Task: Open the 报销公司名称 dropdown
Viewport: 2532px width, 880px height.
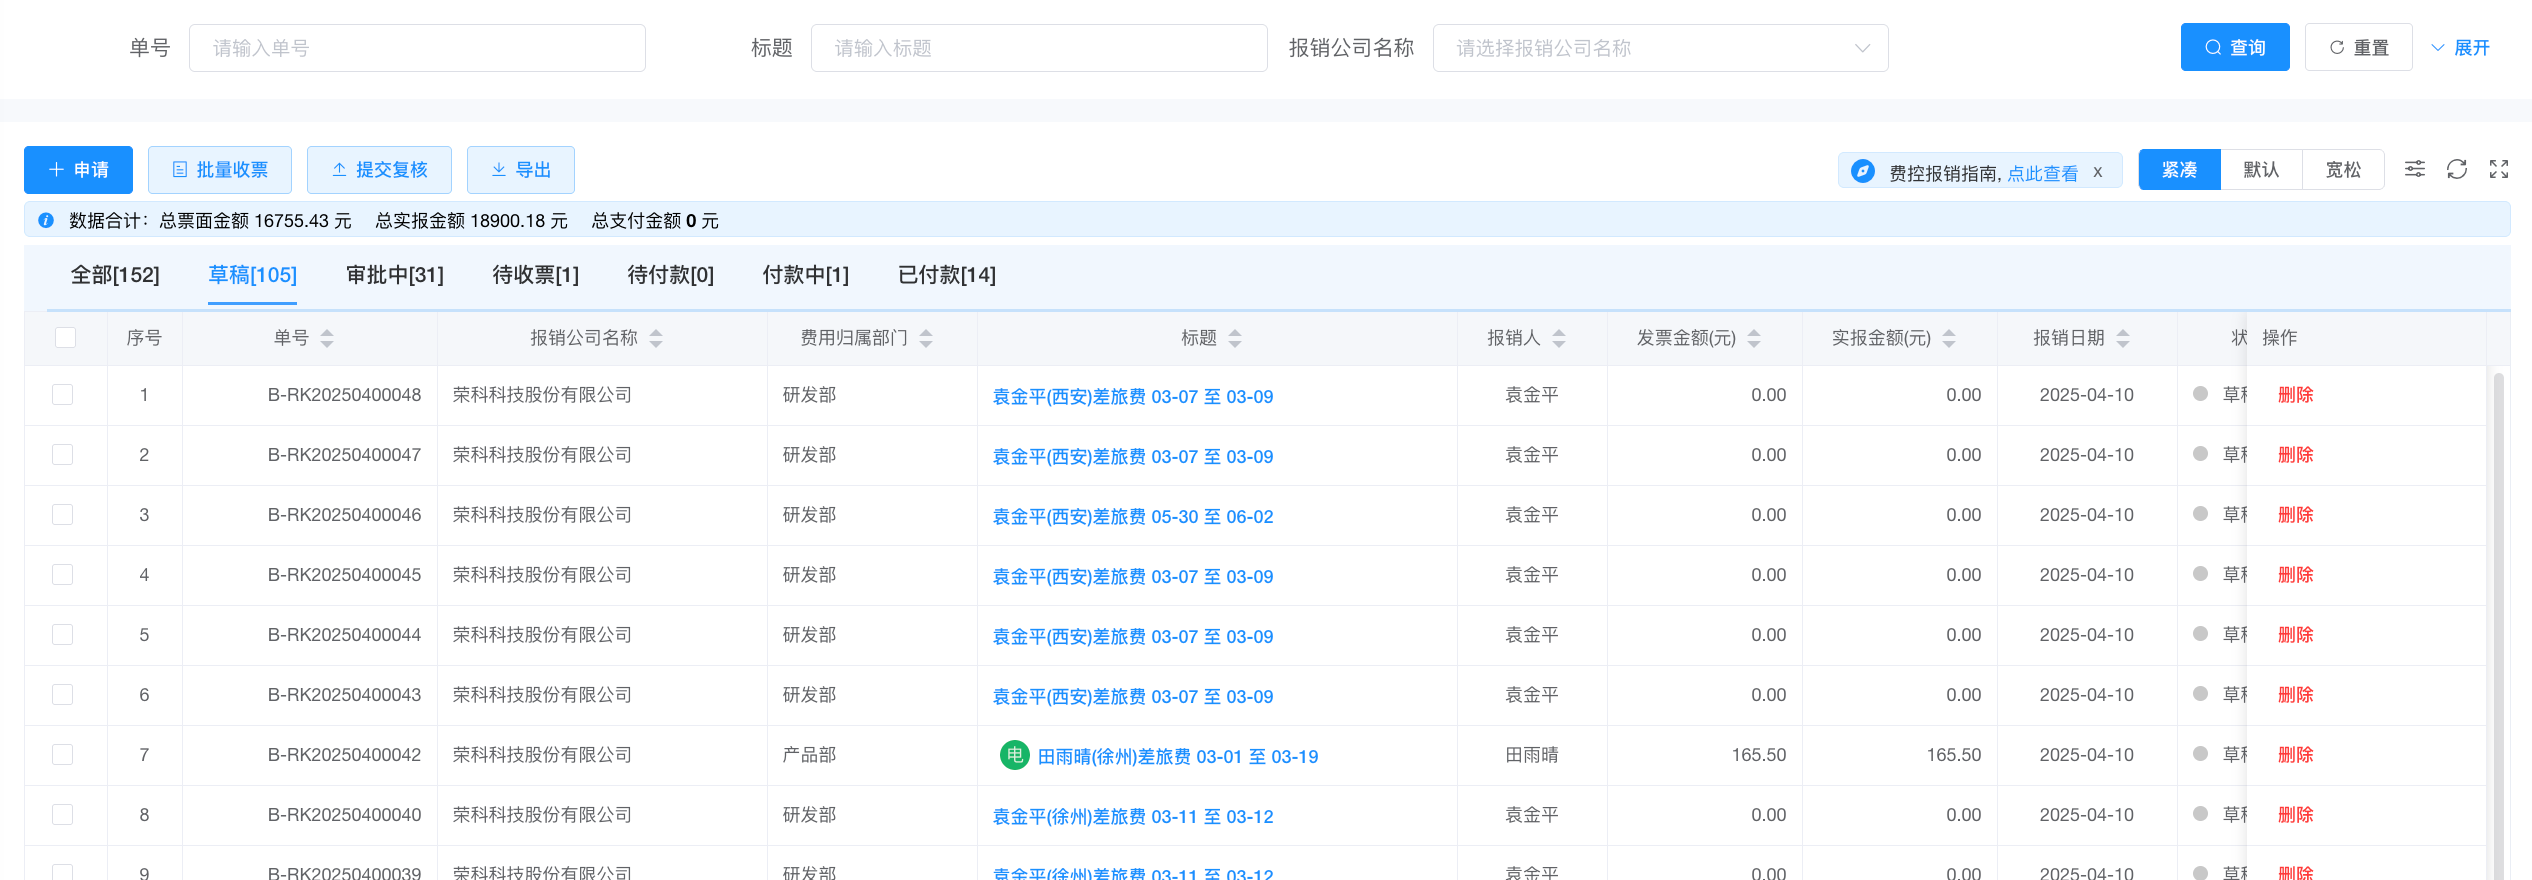Action: tap(1660, 48)
